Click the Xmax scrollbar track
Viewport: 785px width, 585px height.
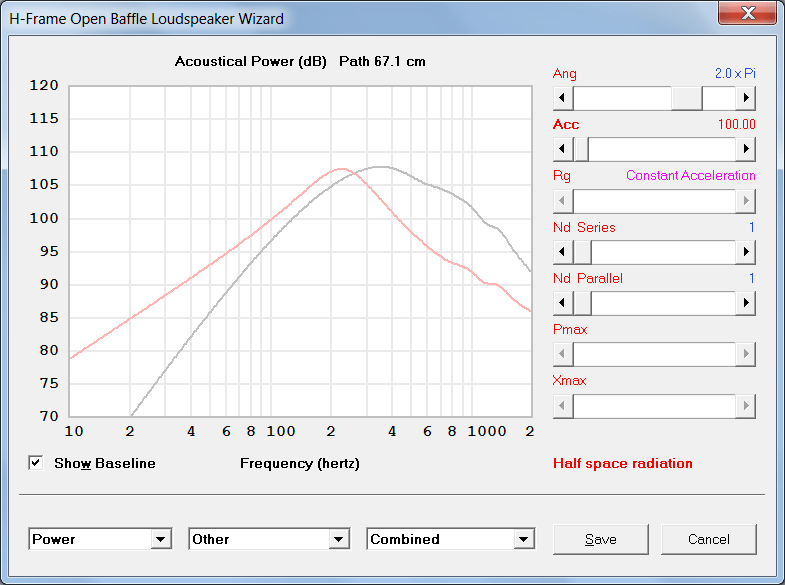(x=654, y=406)
